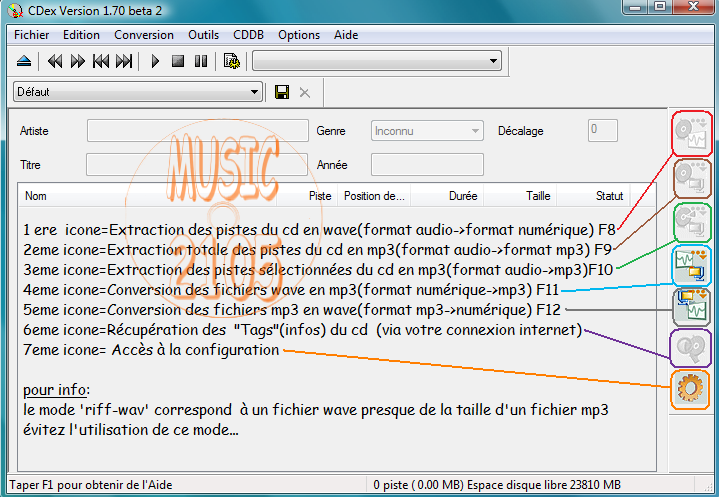Extract CD tracks to WAV icon

(x=692, y=133)
